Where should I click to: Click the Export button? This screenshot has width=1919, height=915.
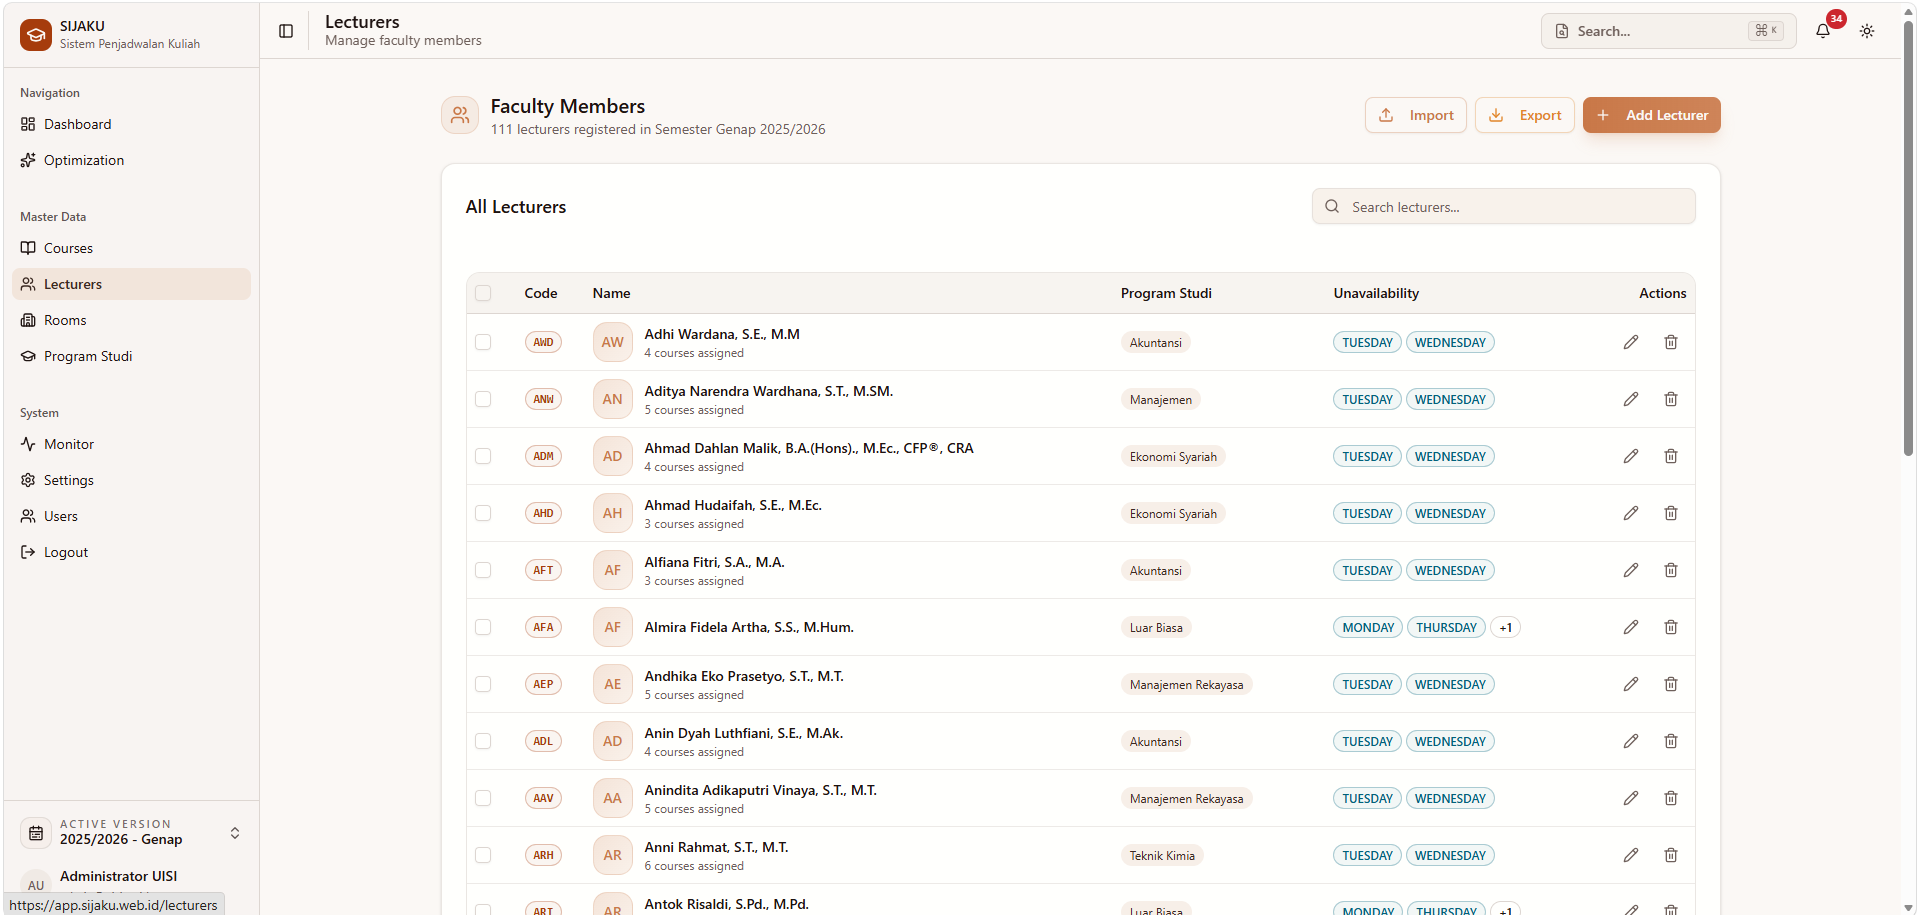pyautogui.click(x=1524, y=115)
